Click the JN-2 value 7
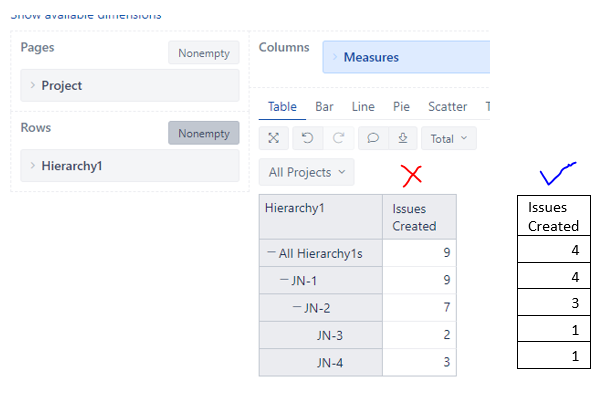601x398 pixels. [419, 308]
